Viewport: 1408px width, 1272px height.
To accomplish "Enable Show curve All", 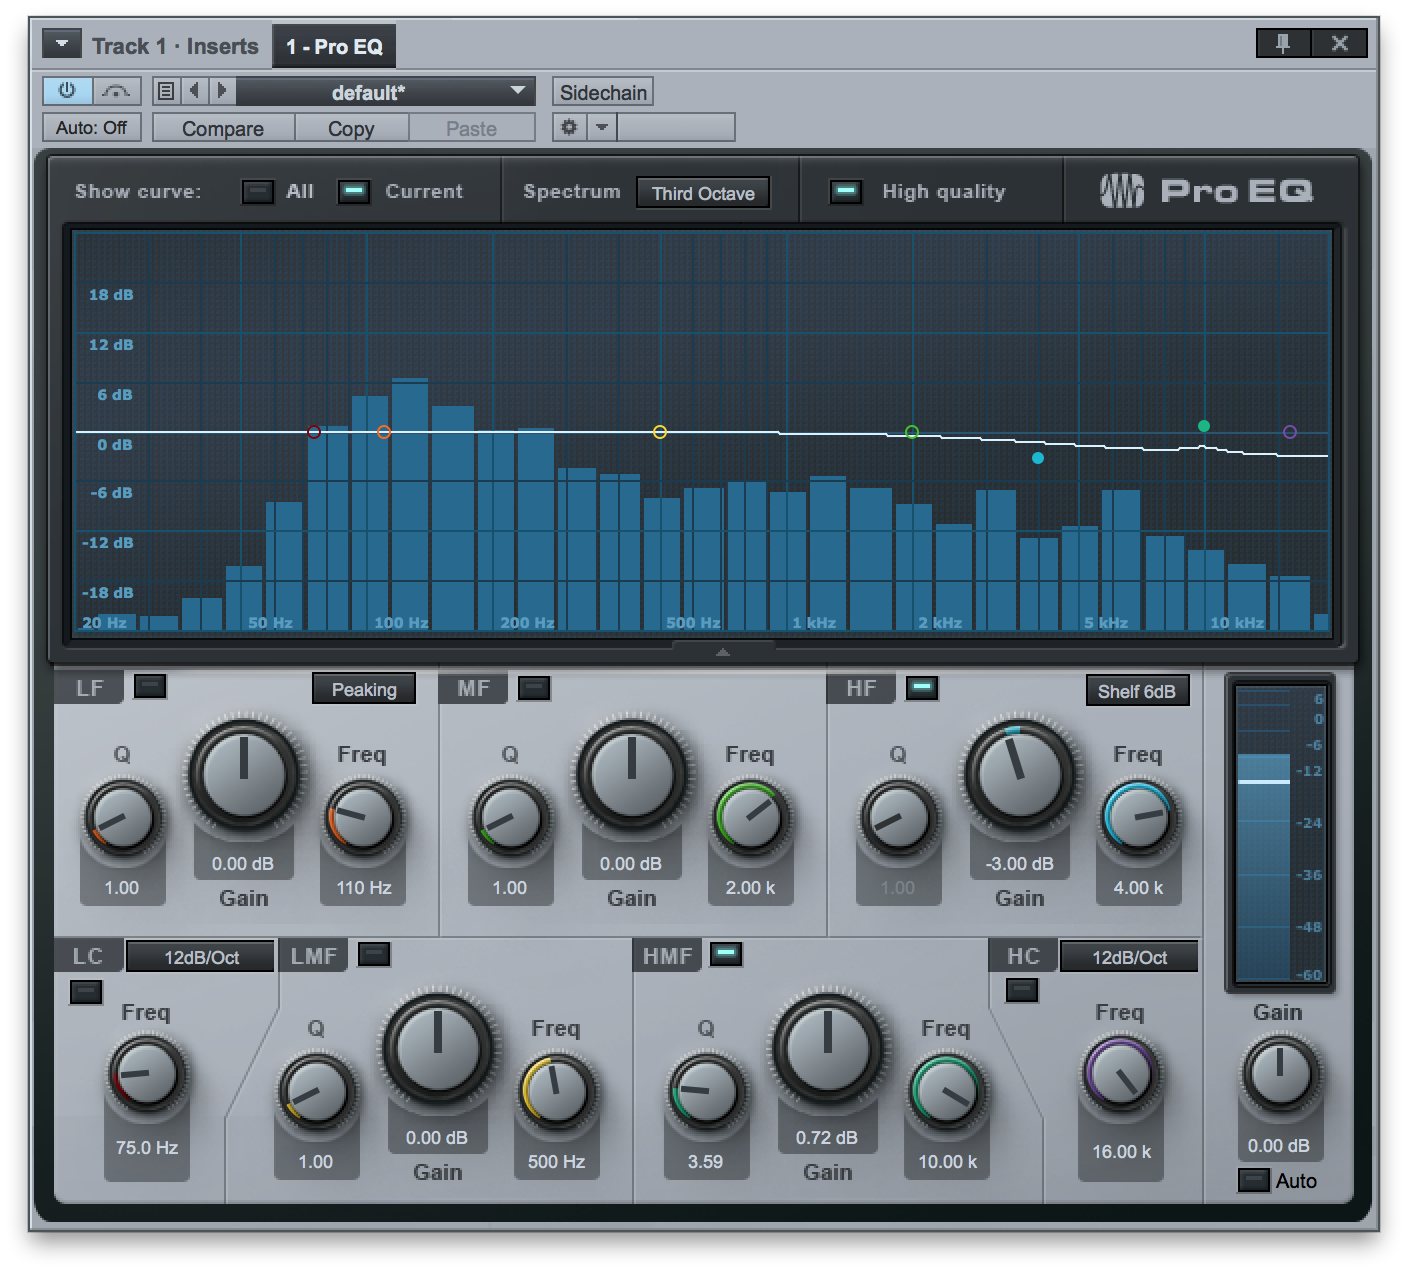I will pyautogui.click(x=258, y=191).
